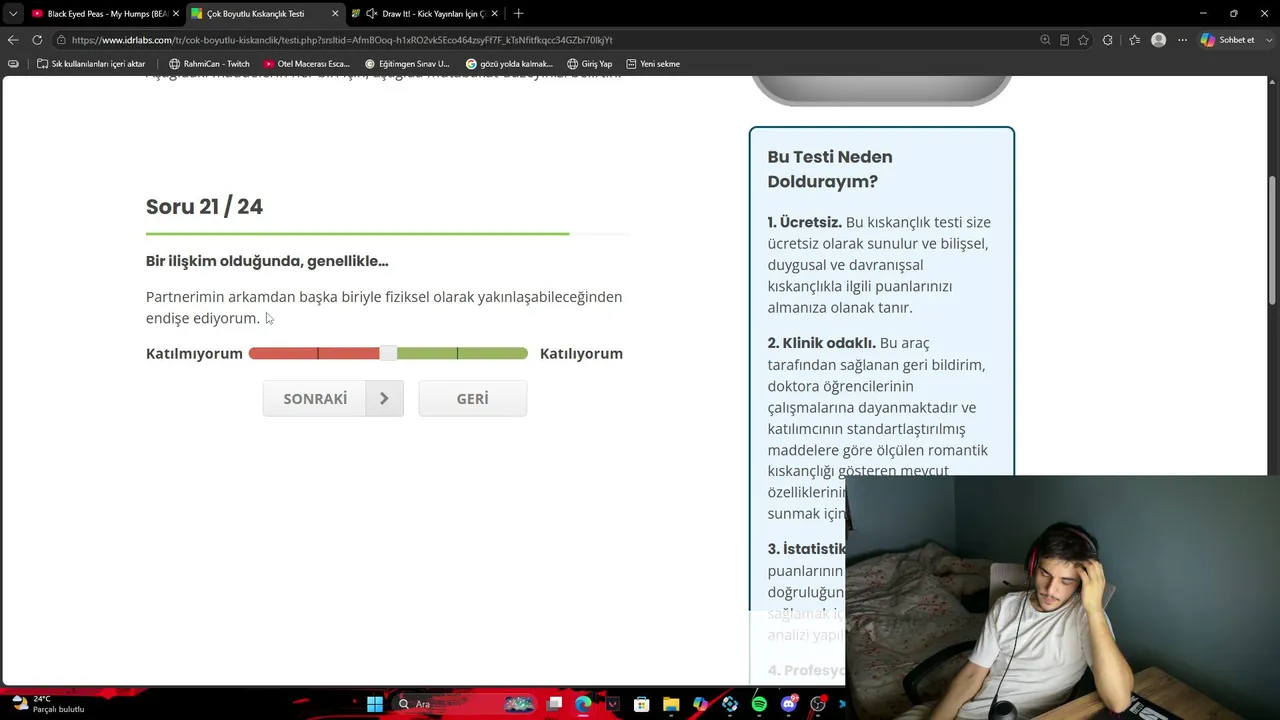Open the Copilot app on the taskbar

(700, 704)
